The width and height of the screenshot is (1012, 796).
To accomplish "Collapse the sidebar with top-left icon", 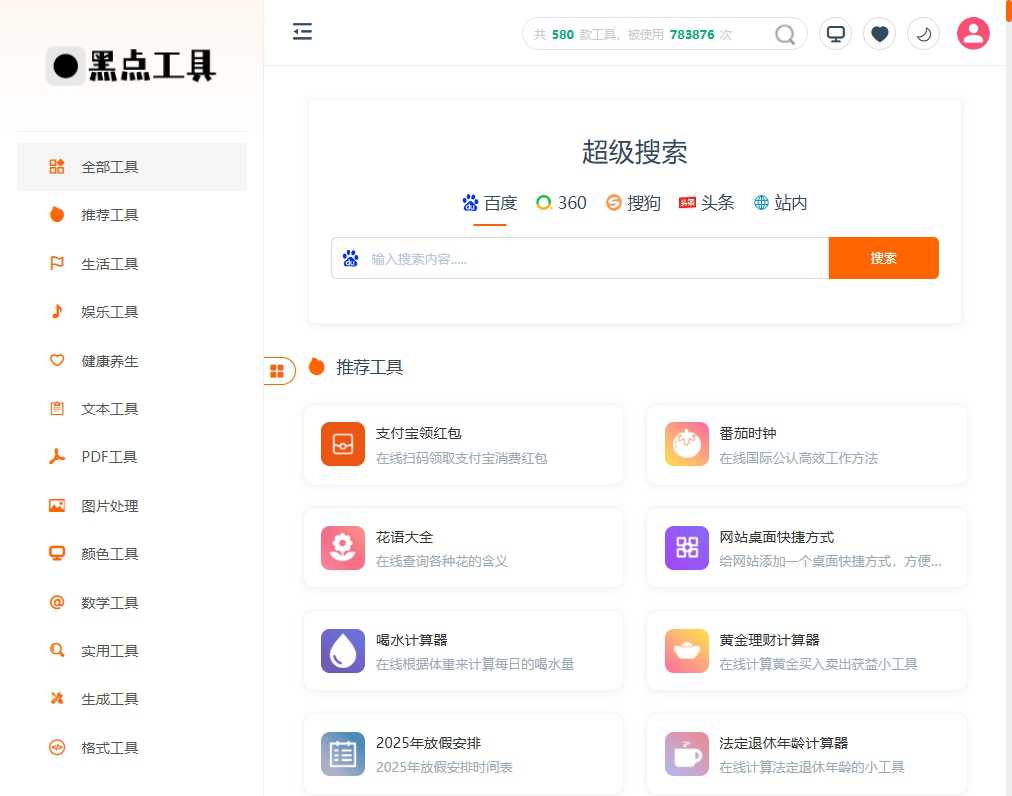I will (x=303, y=31).
